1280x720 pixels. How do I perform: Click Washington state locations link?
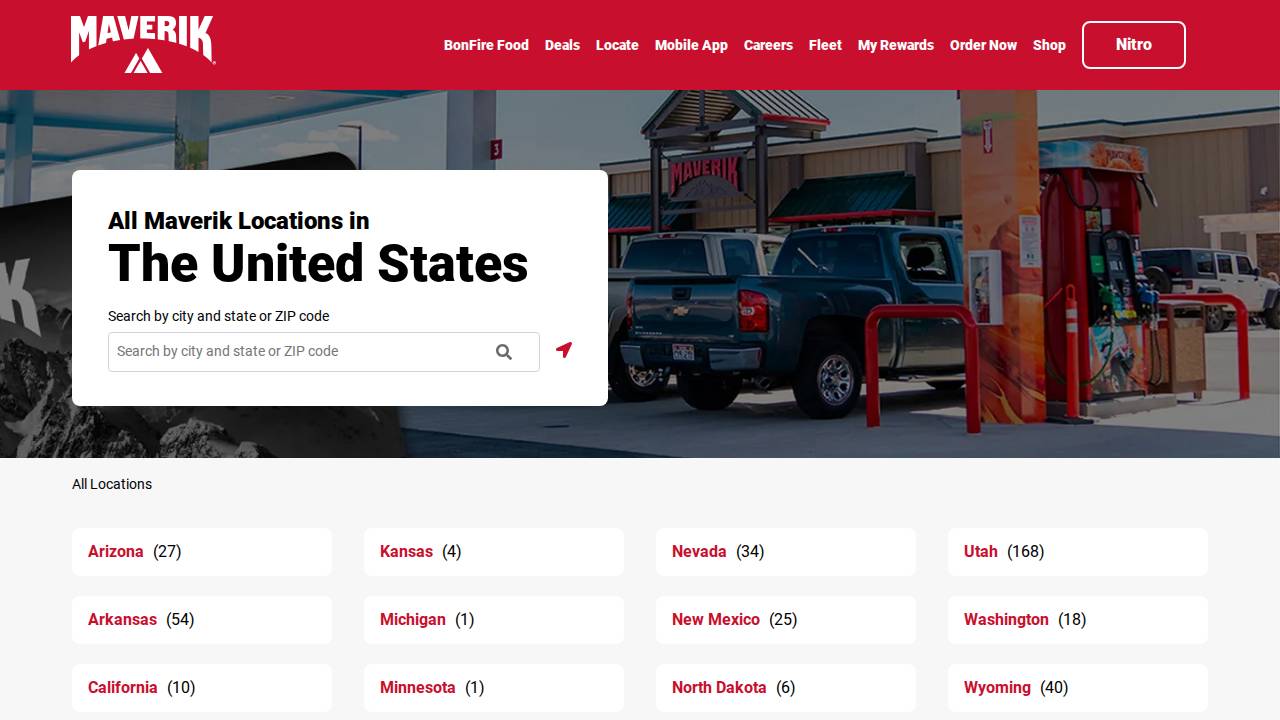[1006, 619]
